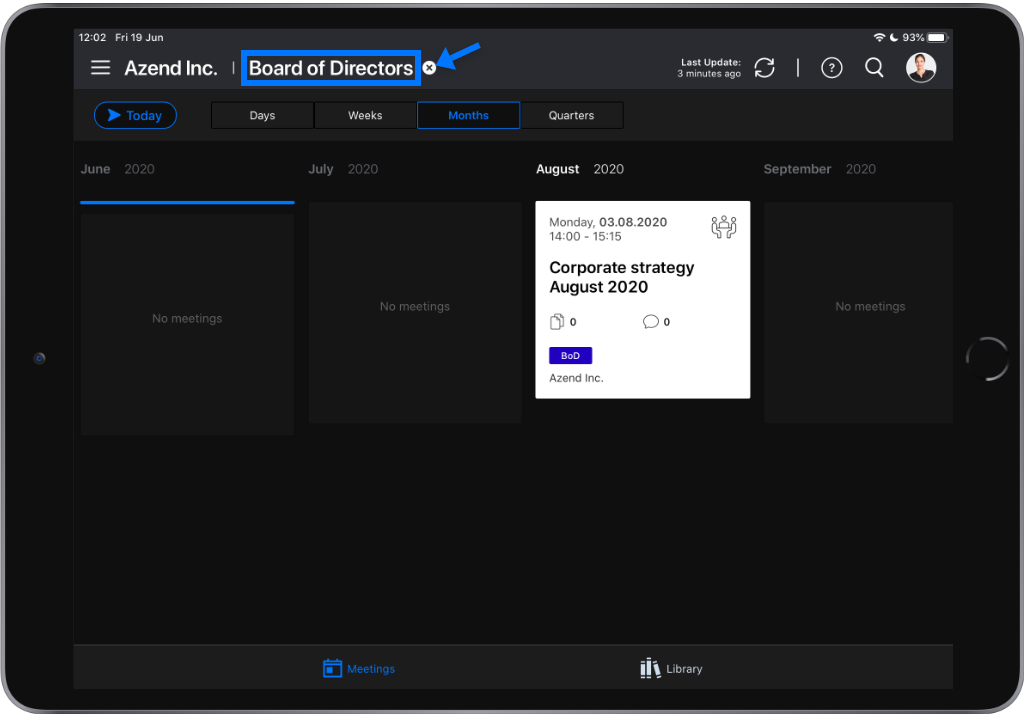Open the user profile avatar
The width and height of the screenshot is (1024, 714).
(x=921, y=68)
